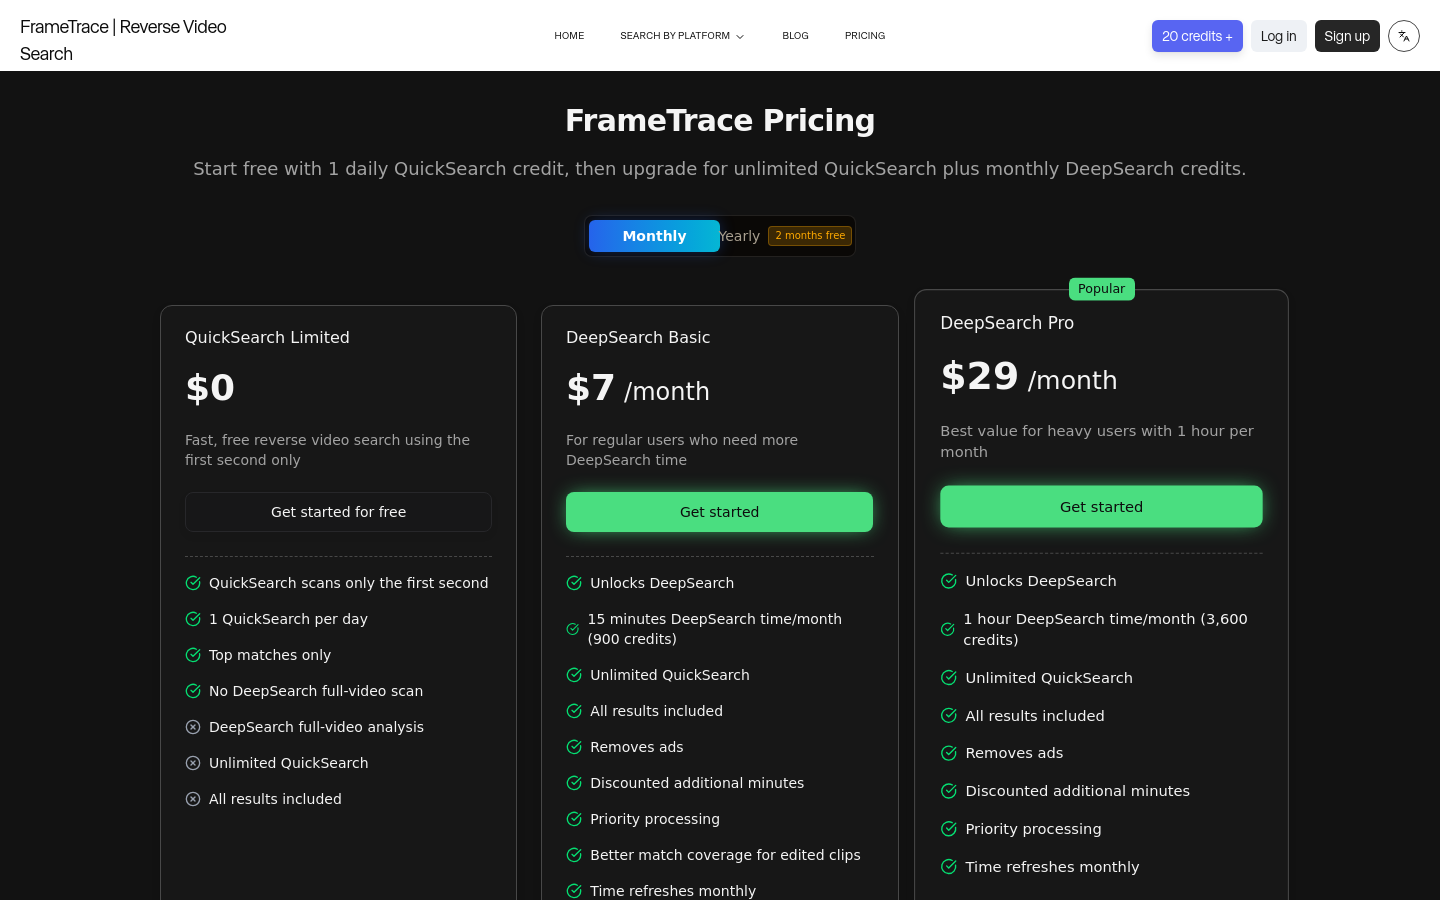Click the QuickSearch Limited plan title

(267, 338)
